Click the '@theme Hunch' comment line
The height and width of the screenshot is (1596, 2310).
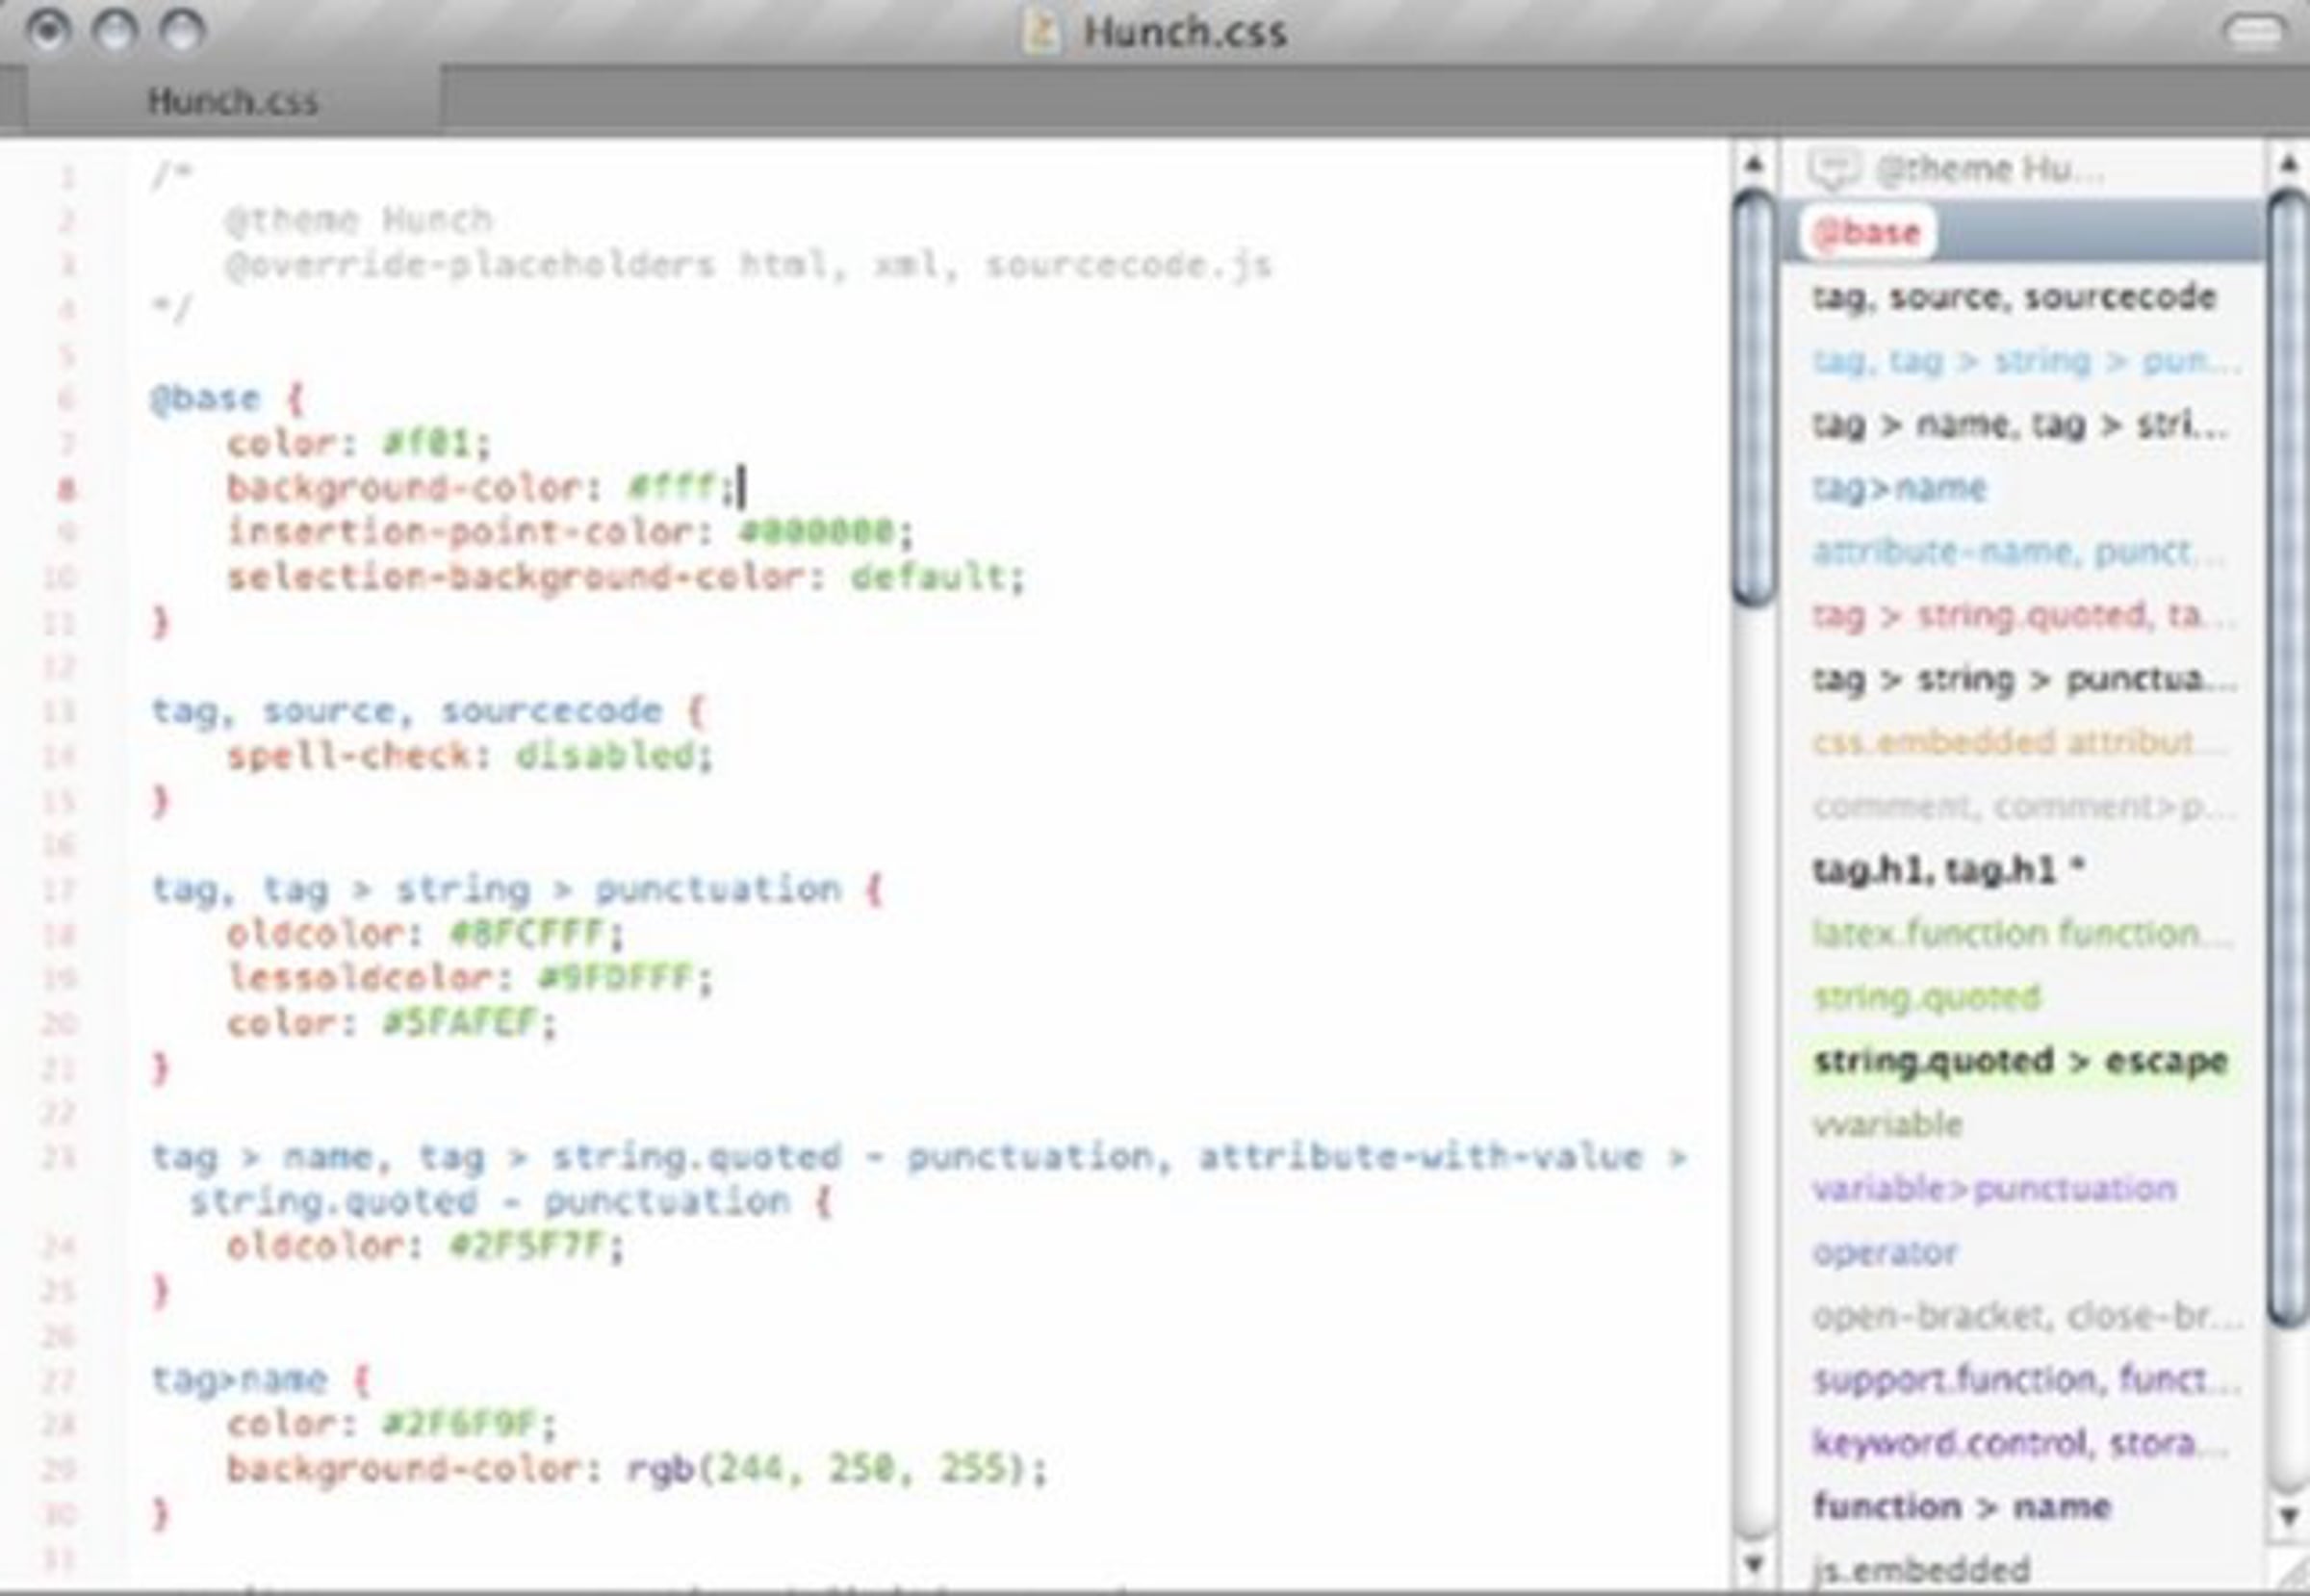(x=359, y=220)
